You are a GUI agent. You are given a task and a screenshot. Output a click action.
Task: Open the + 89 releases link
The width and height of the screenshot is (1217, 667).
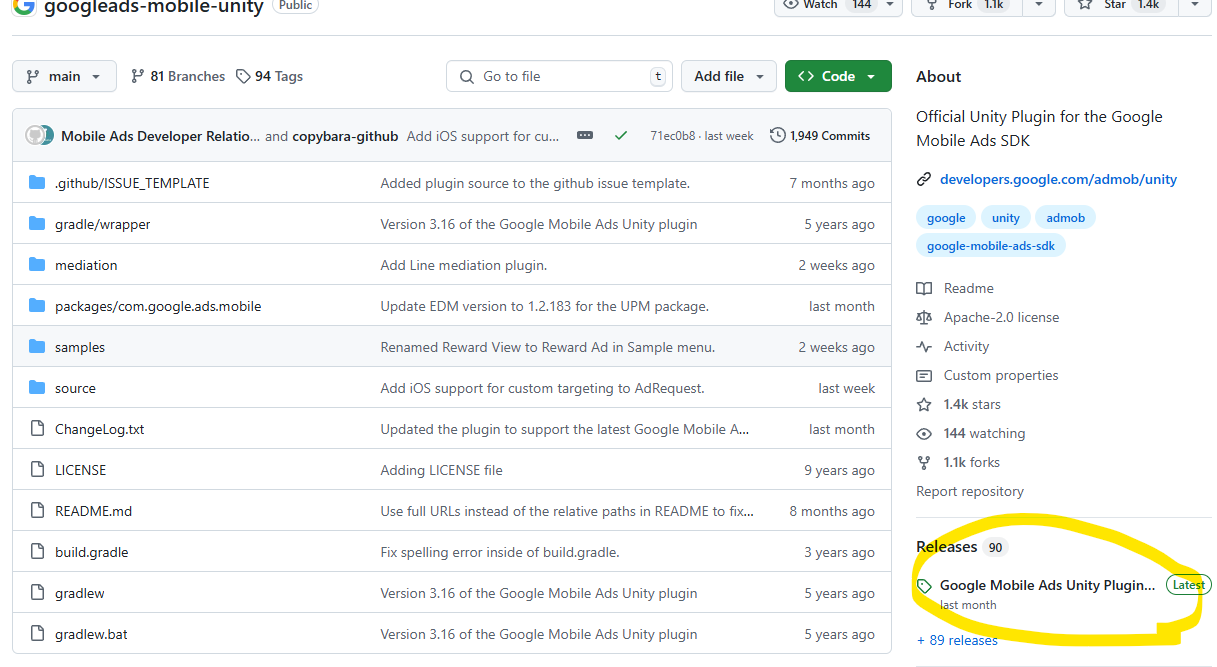point(957,640)
